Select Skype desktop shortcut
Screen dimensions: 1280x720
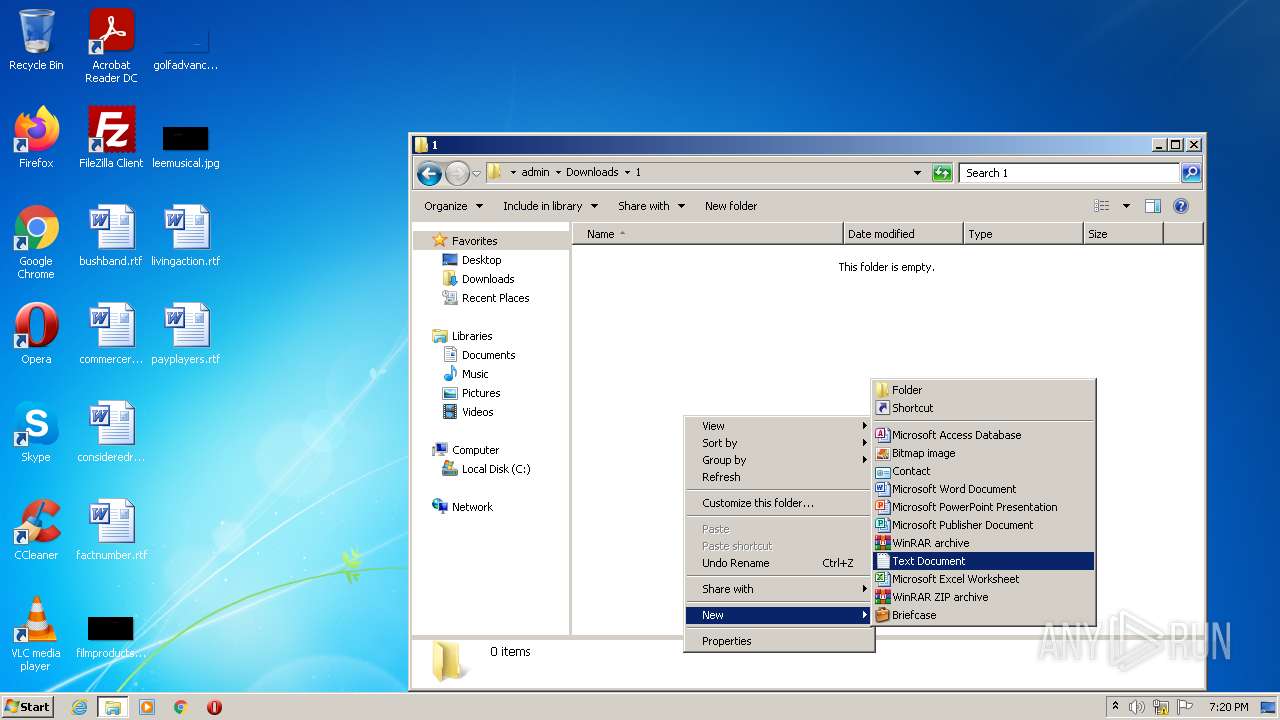pyautogui.click(x=36, y=432)
